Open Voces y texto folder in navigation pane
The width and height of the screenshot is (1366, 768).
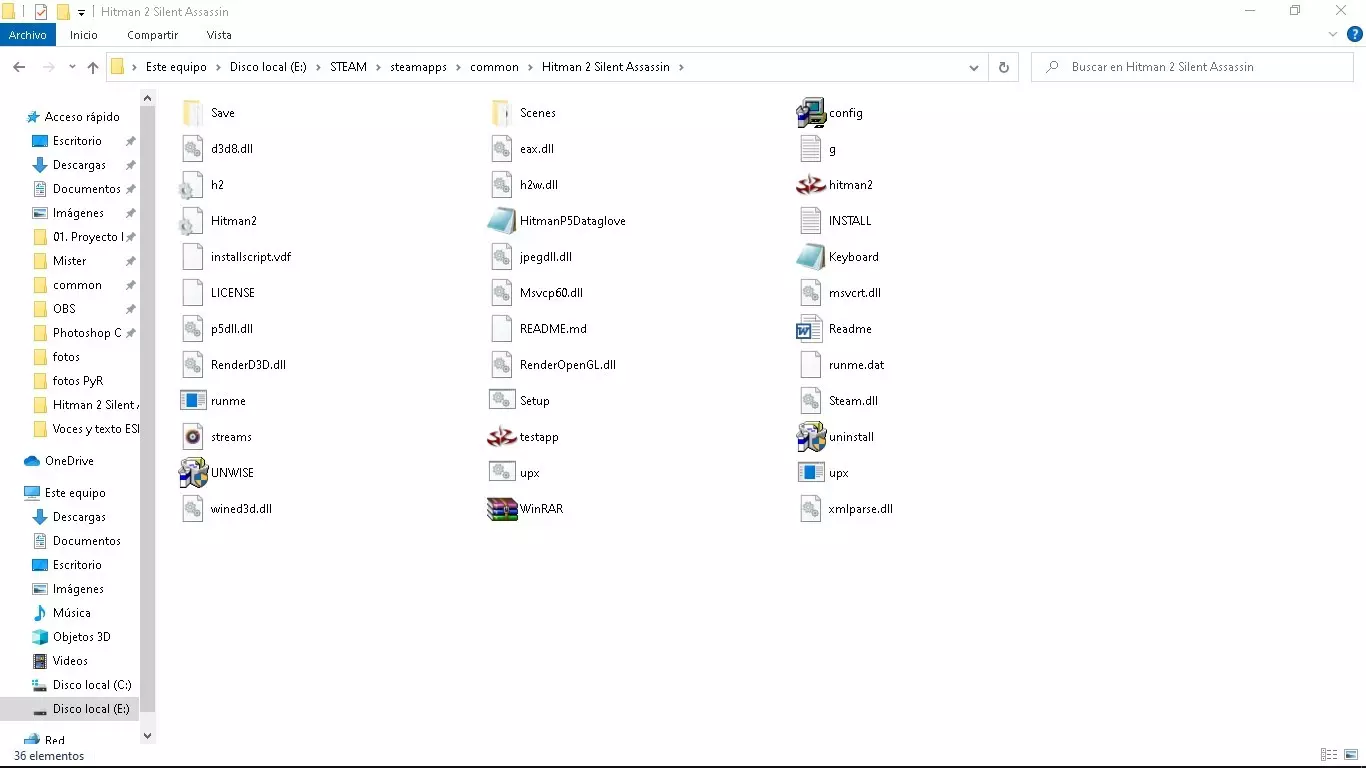[x=85, y=429]
